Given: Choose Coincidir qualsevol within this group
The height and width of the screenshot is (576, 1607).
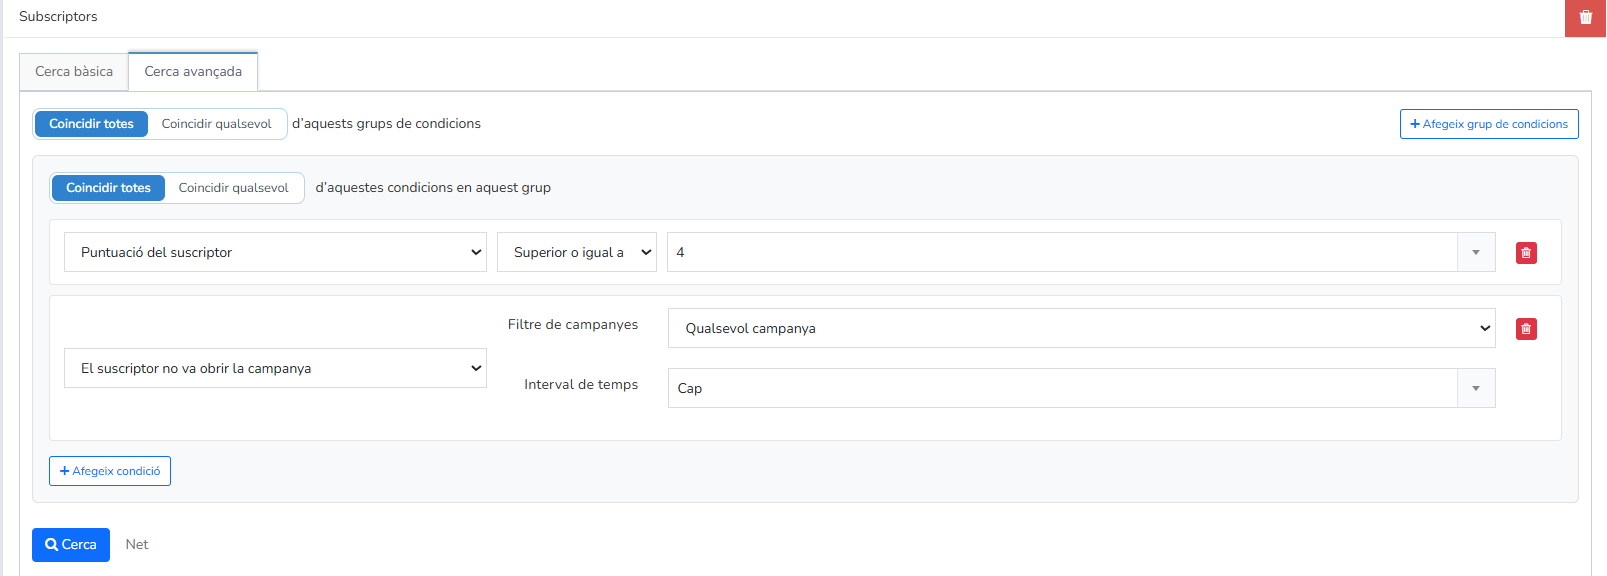Looking at the screenshot, I should 234,188.
